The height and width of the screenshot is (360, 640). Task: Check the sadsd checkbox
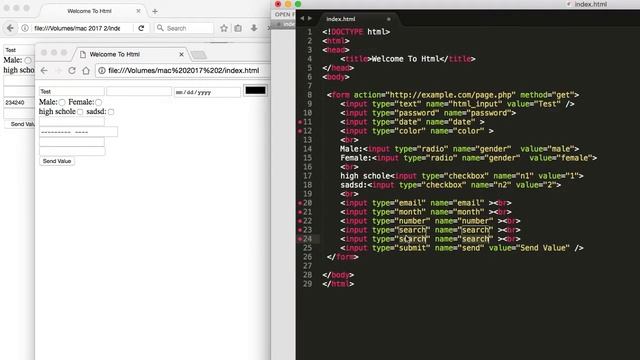point(111,112)
